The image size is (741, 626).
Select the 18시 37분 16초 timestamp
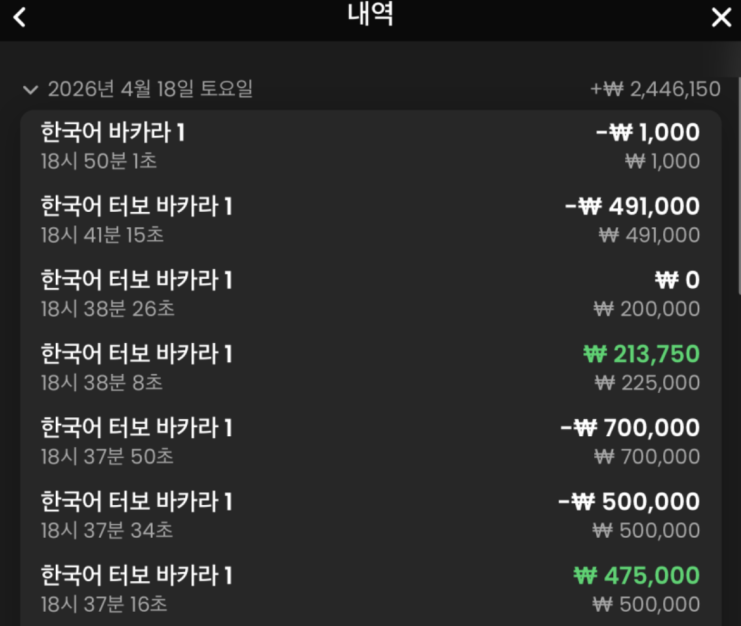tap(104, 605)
